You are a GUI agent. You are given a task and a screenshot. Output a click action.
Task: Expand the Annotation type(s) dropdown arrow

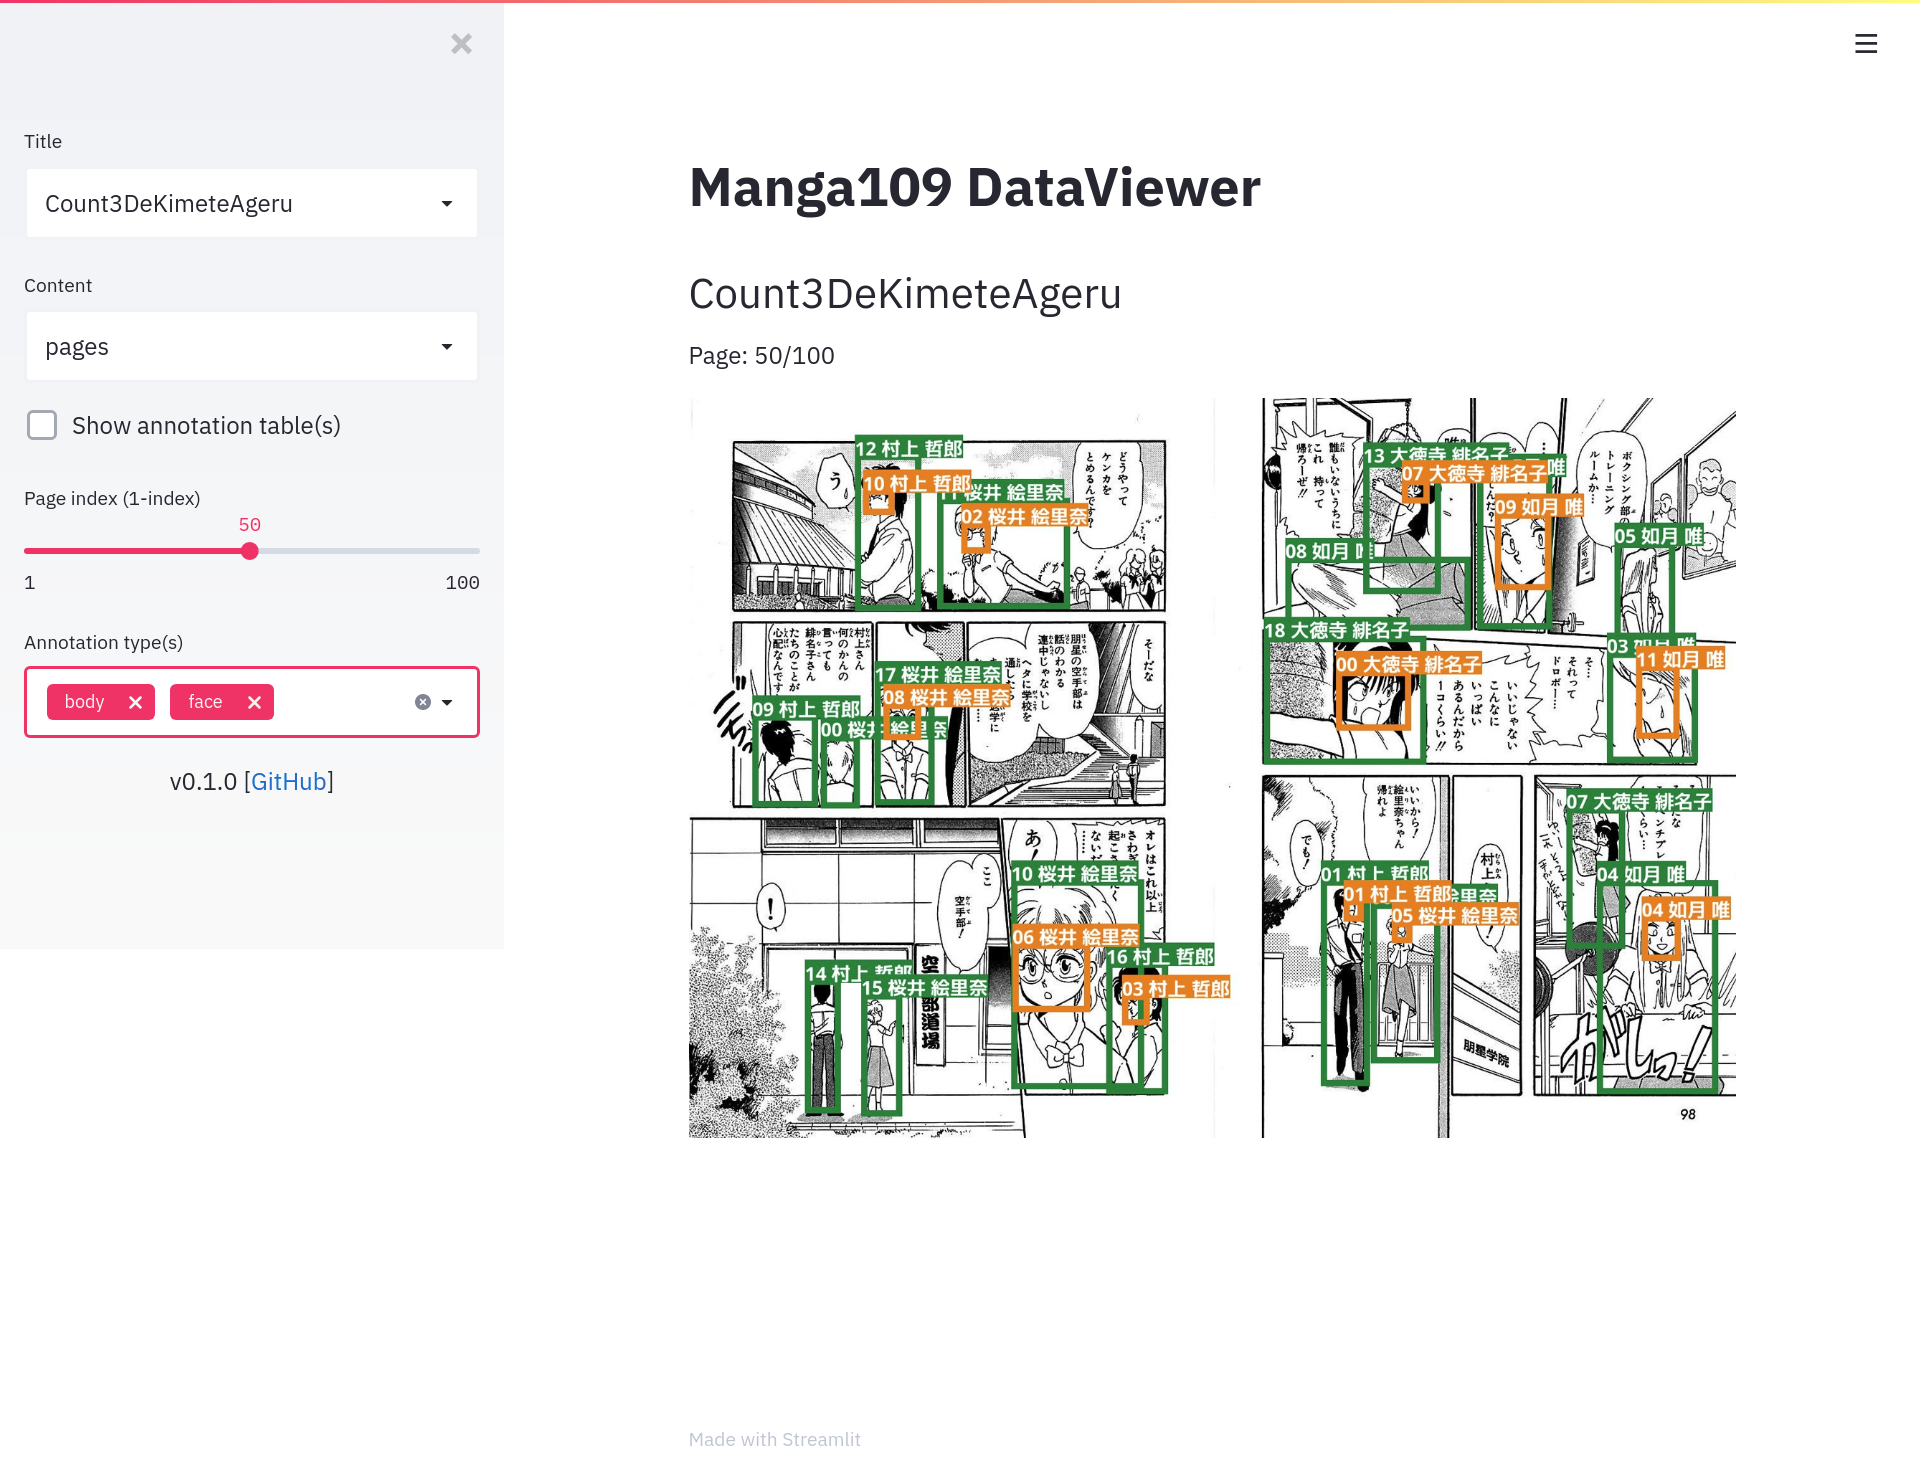point(448,702)
